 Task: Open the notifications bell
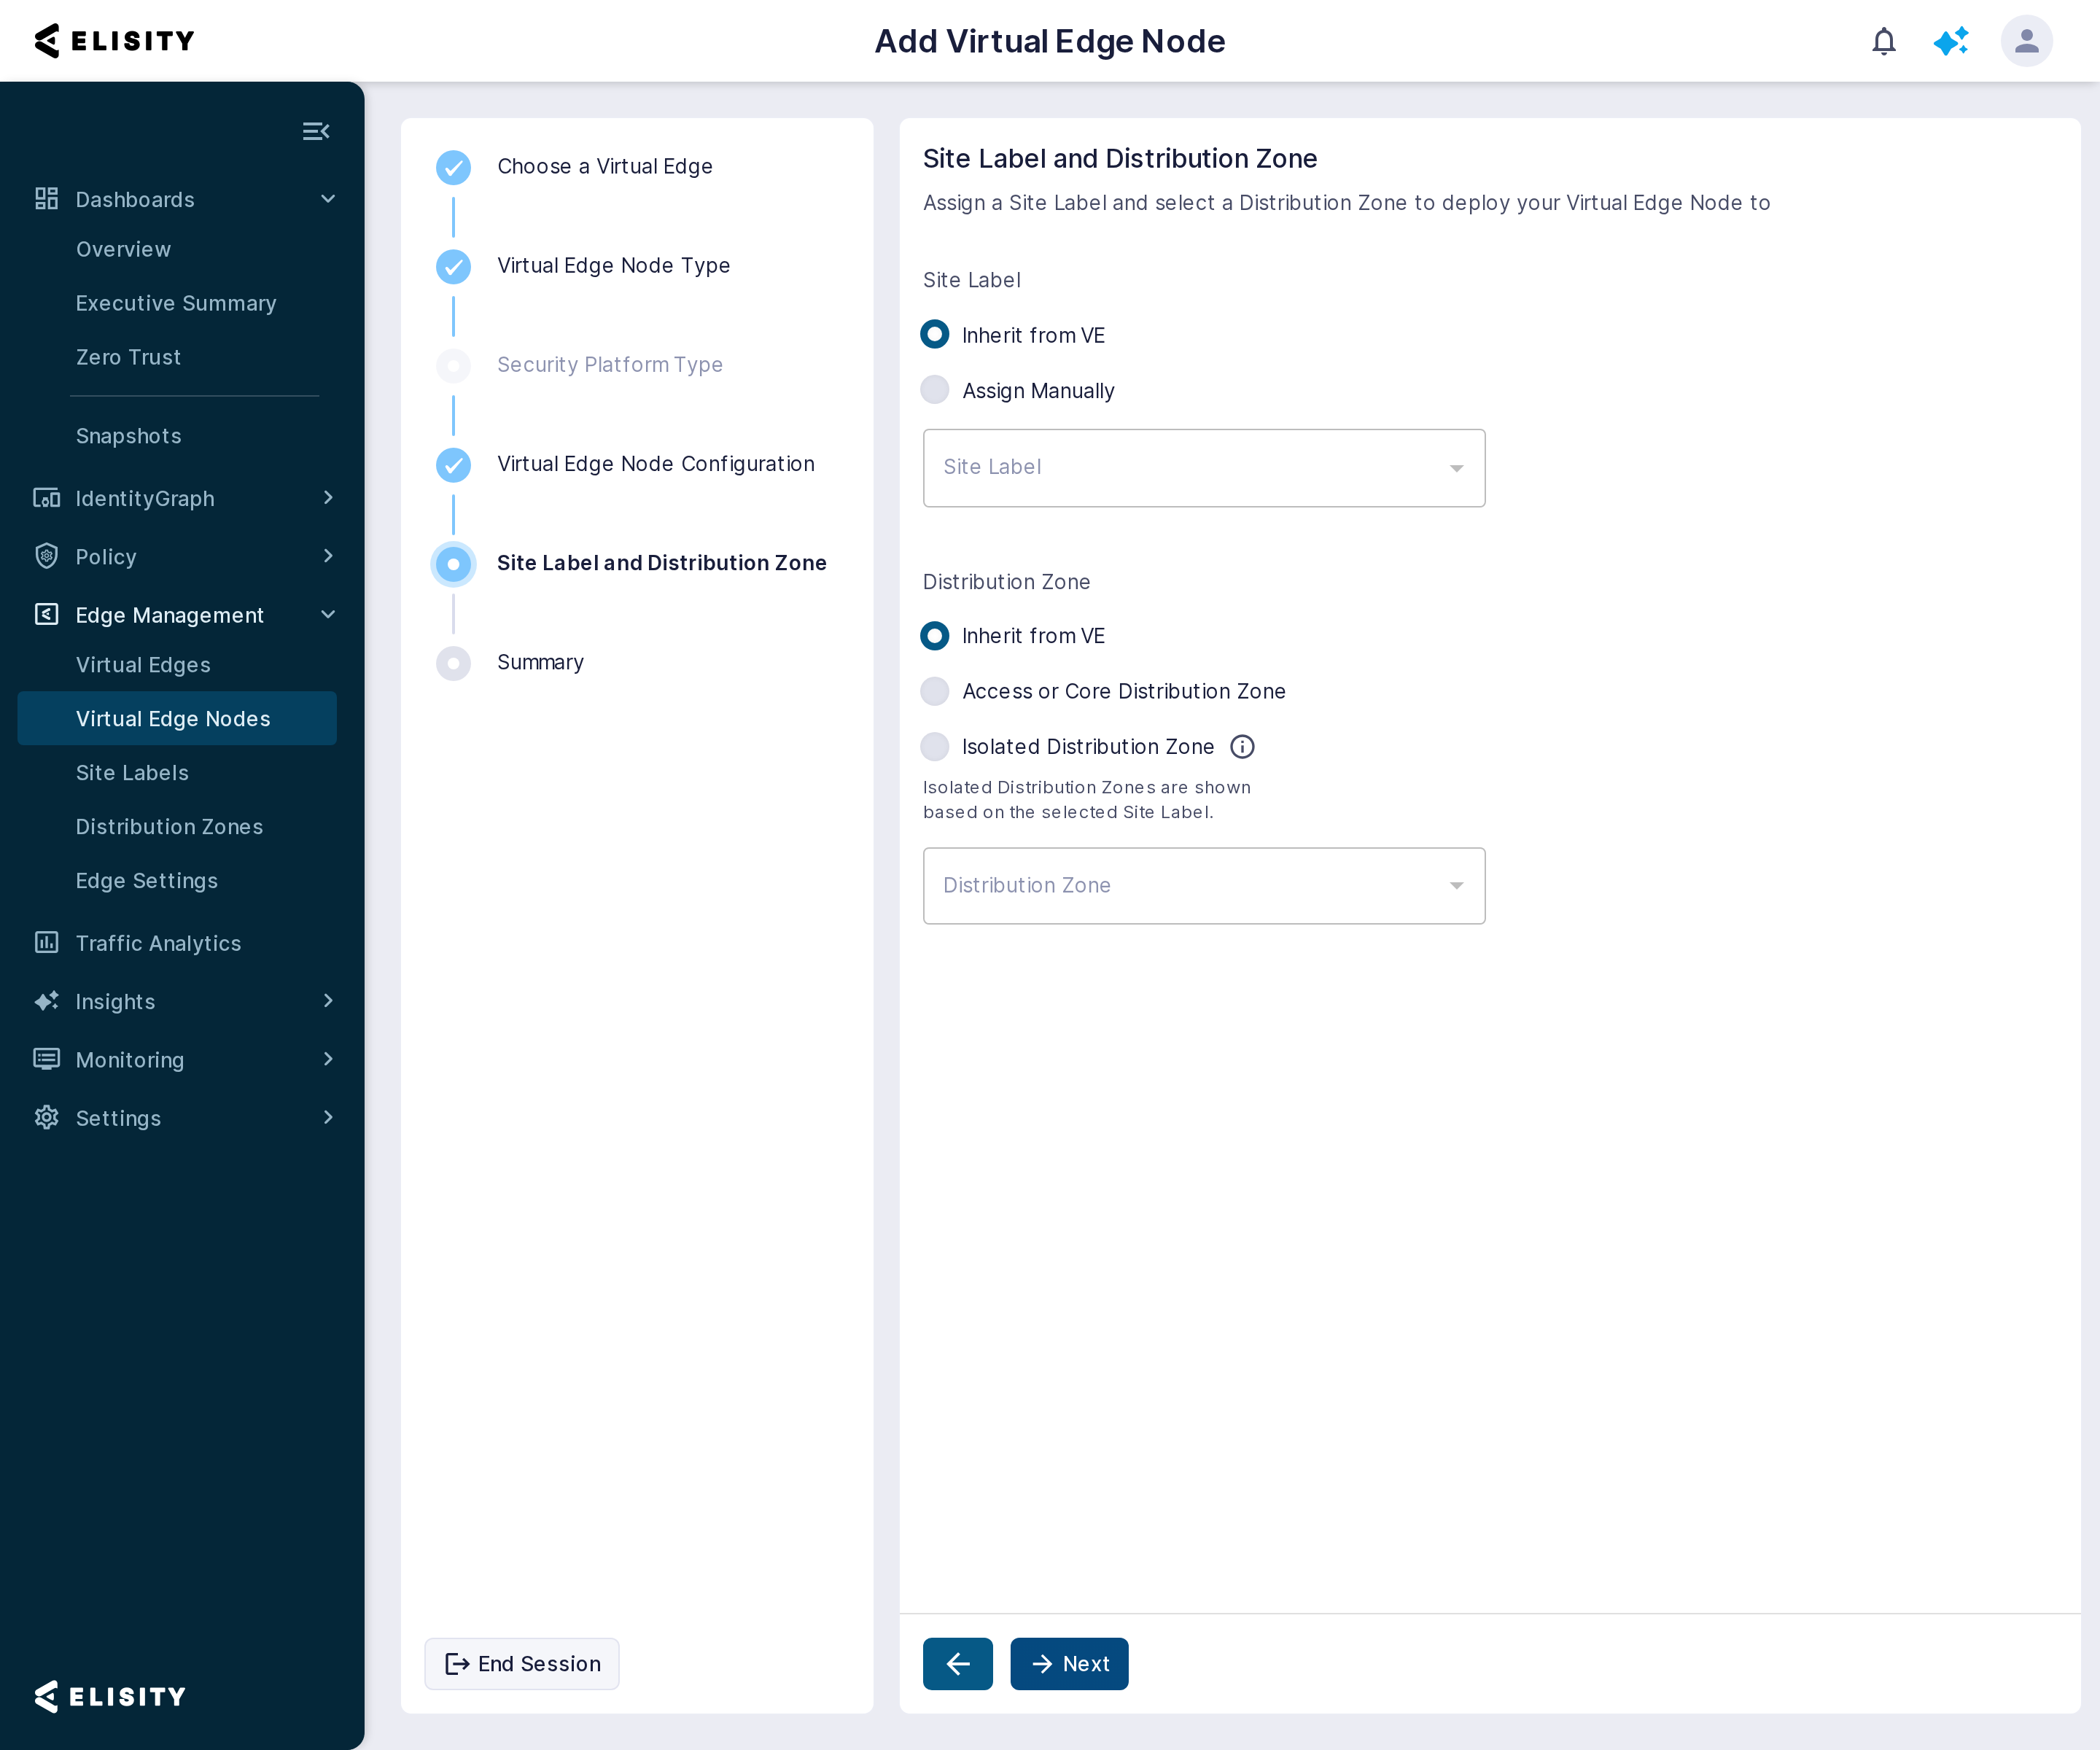[1884, 41]
